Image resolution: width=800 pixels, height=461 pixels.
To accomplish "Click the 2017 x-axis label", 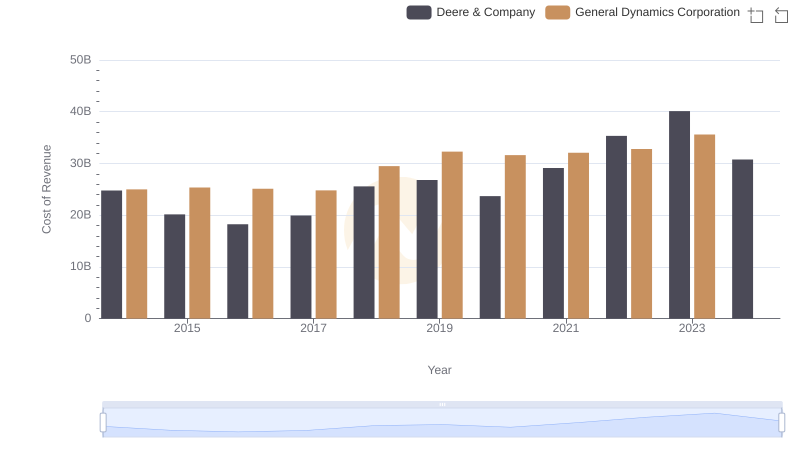I will coord(313,328).
